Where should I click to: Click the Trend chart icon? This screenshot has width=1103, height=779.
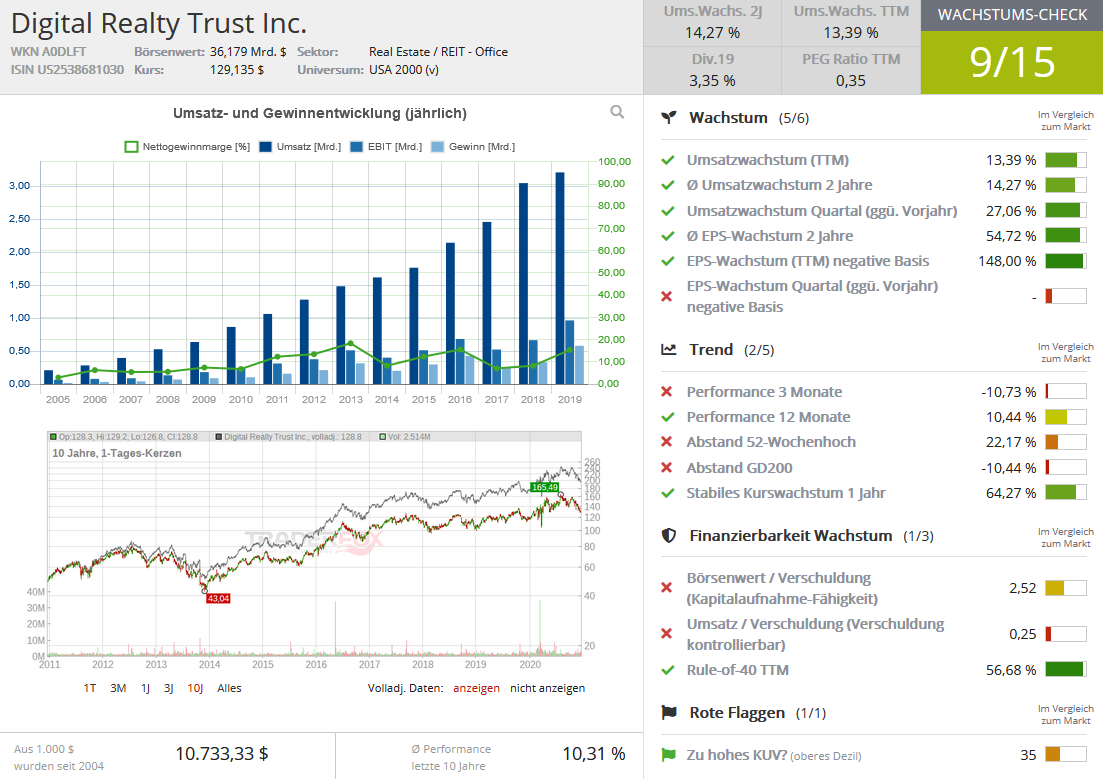pos(669,350)
